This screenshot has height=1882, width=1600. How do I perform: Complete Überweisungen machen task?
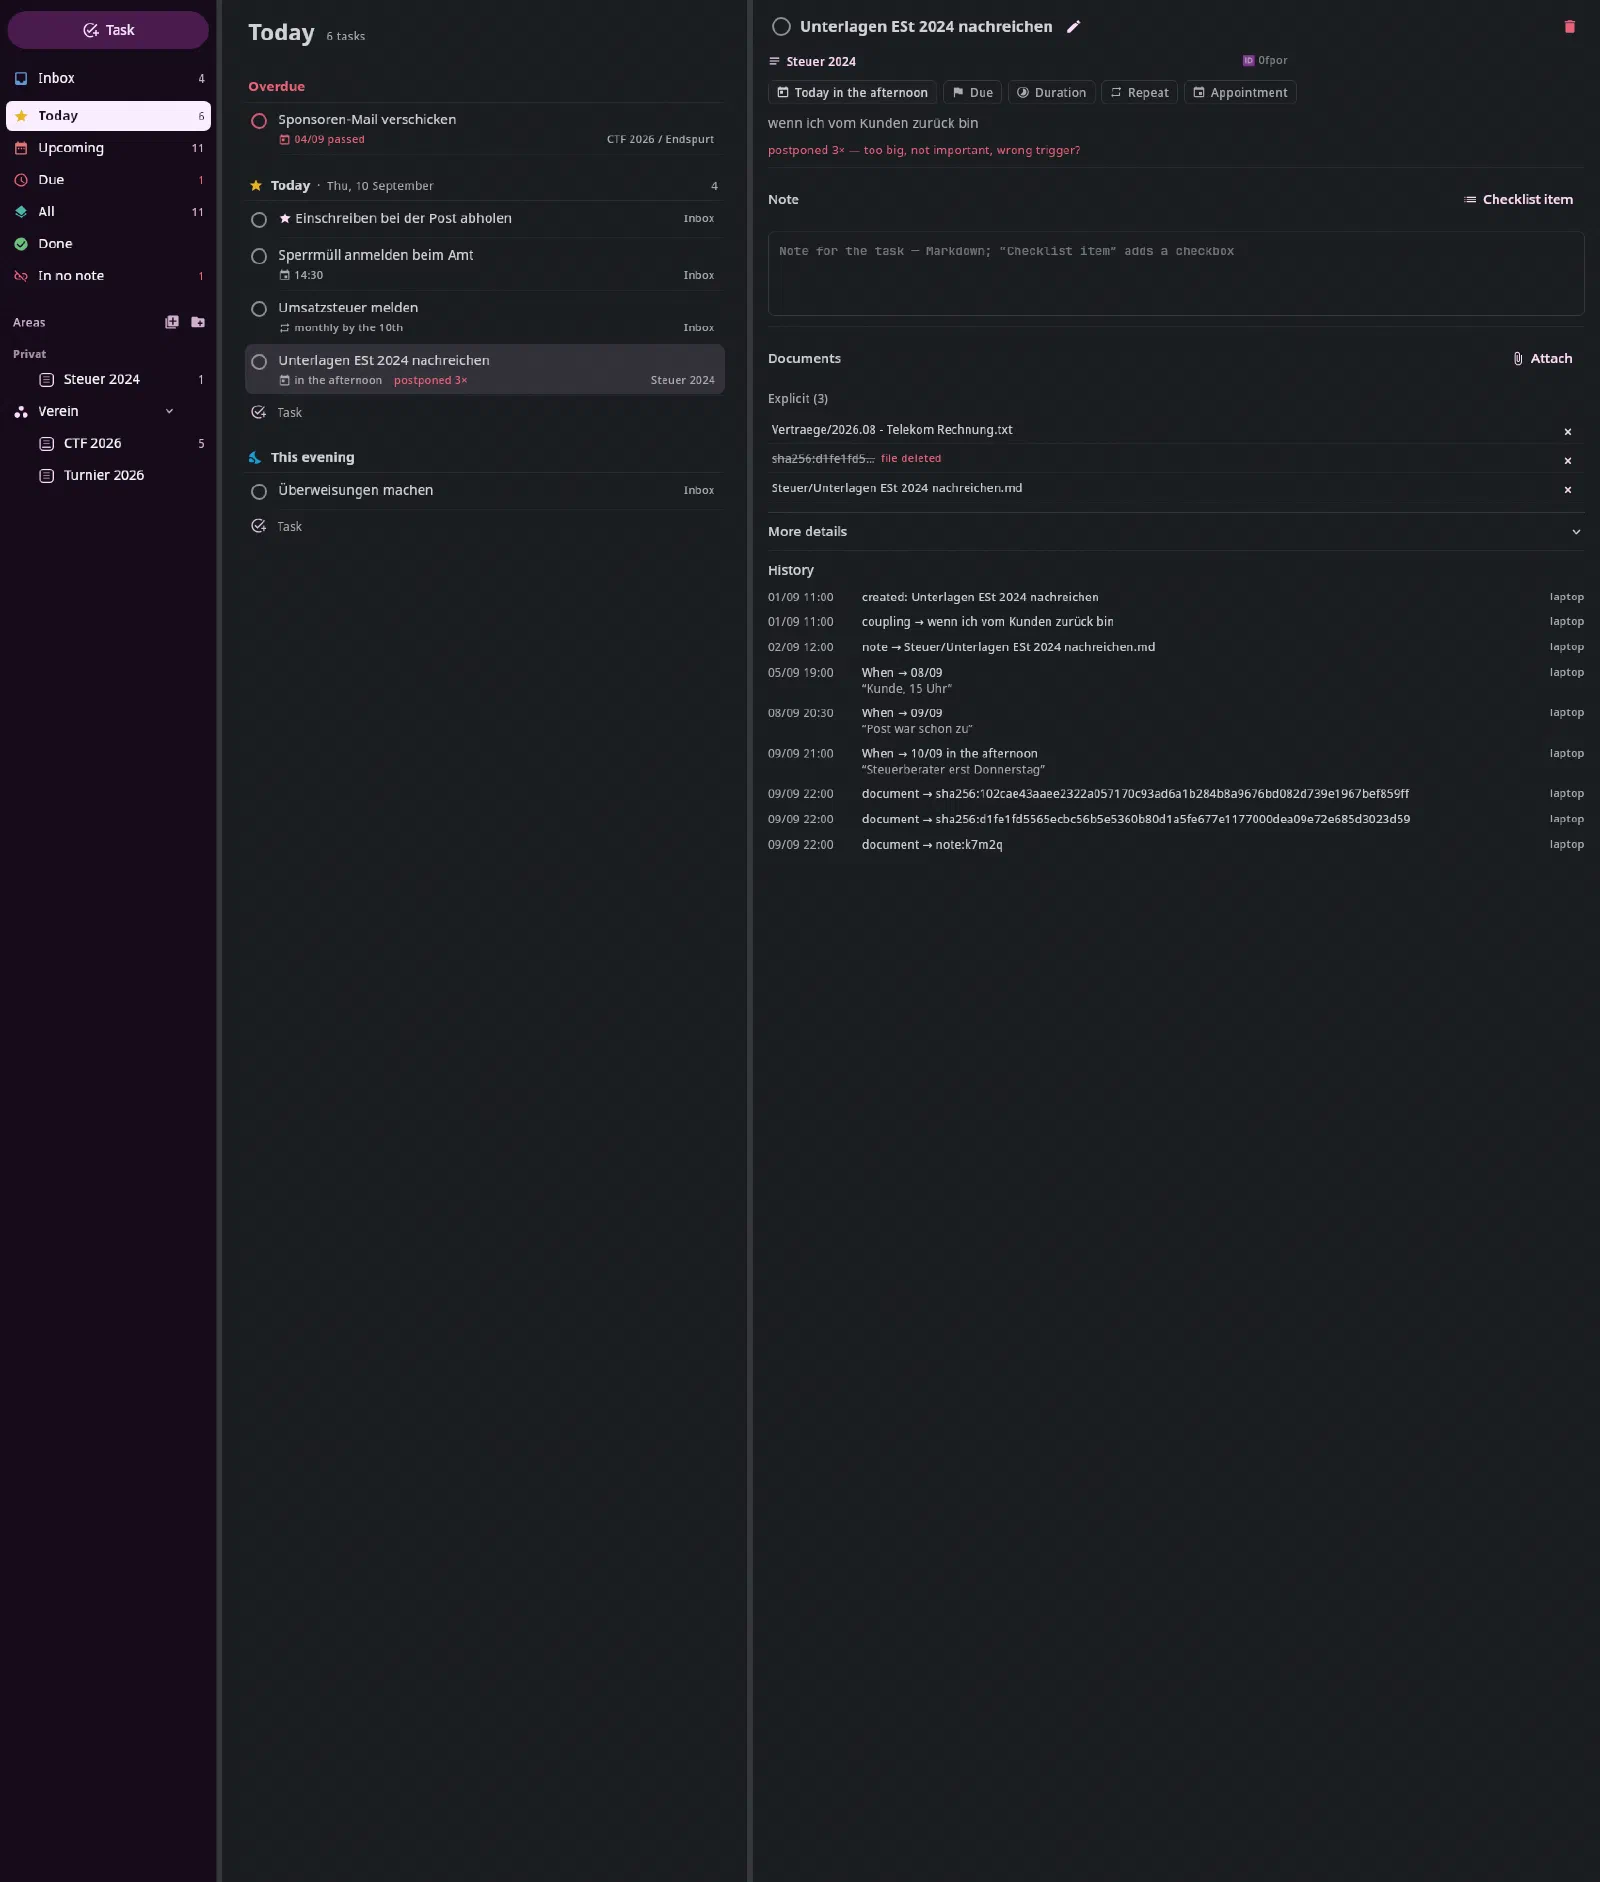[x=259, y=492]
